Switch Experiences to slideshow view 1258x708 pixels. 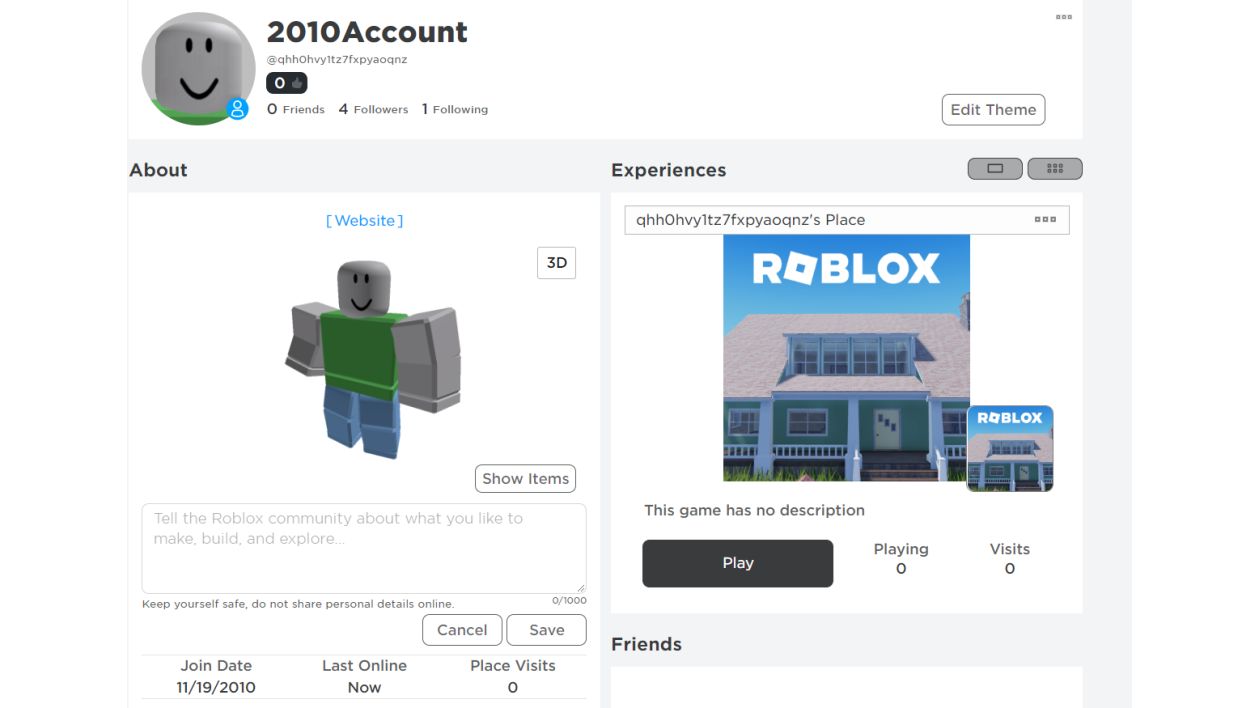[995, 169]
